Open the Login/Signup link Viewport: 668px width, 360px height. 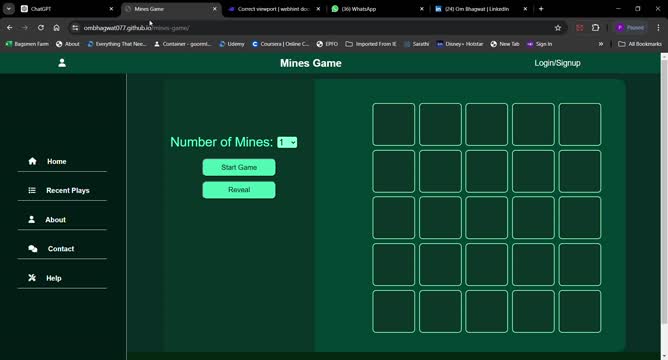(x=557, y=63)
